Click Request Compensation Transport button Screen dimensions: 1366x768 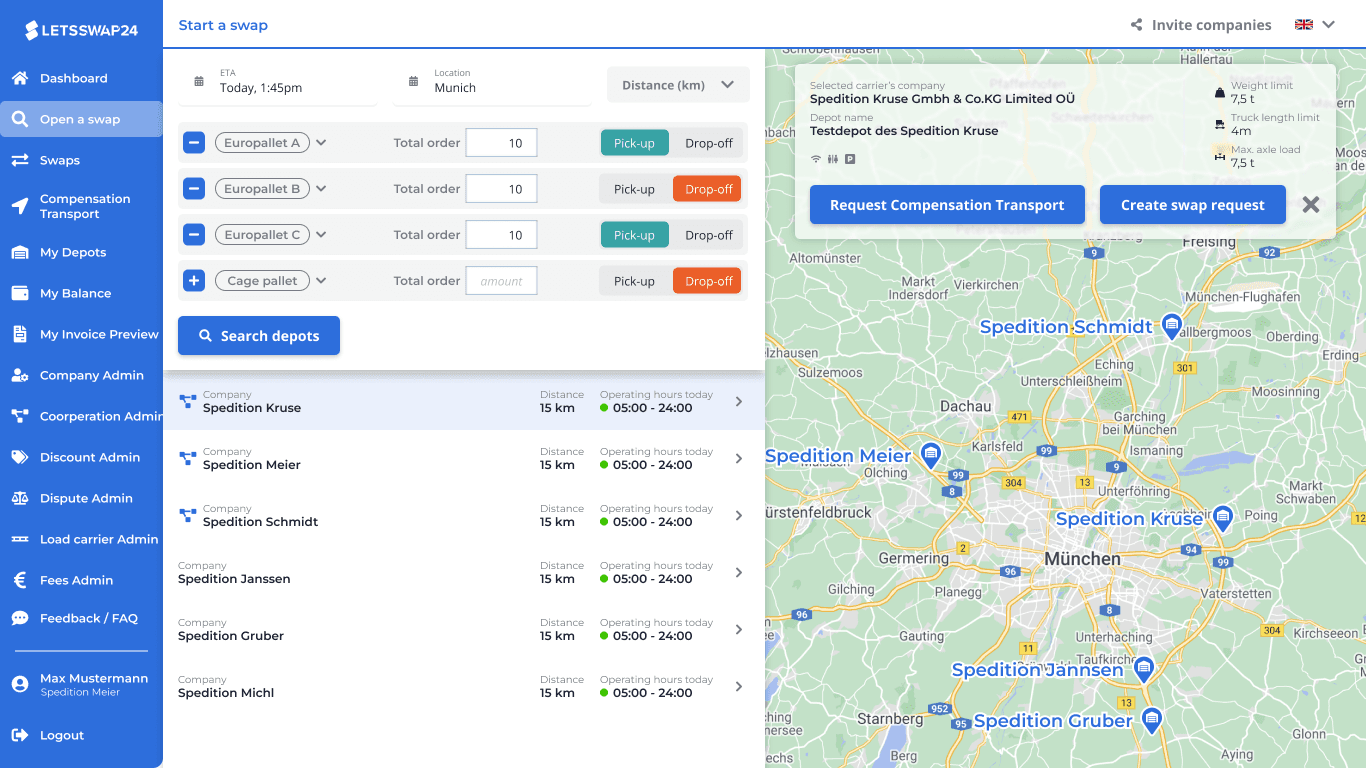click(x=947, y=204)
